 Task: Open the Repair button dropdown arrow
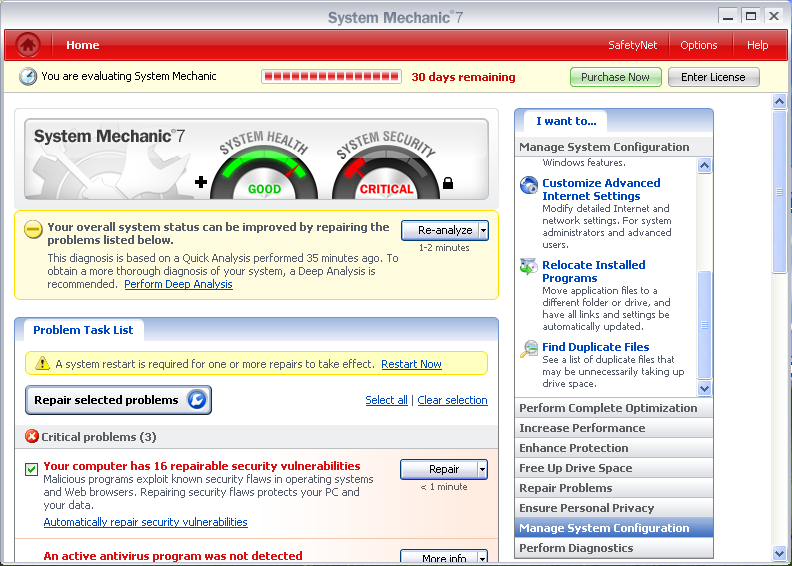[x=482, y=470]
